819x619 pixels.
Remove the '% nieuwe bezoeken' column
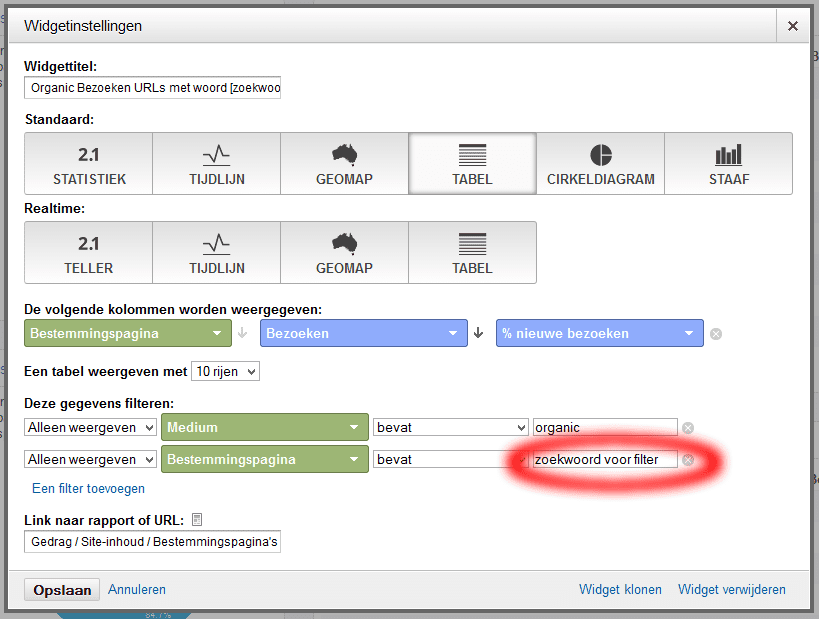tap(716, 334)
